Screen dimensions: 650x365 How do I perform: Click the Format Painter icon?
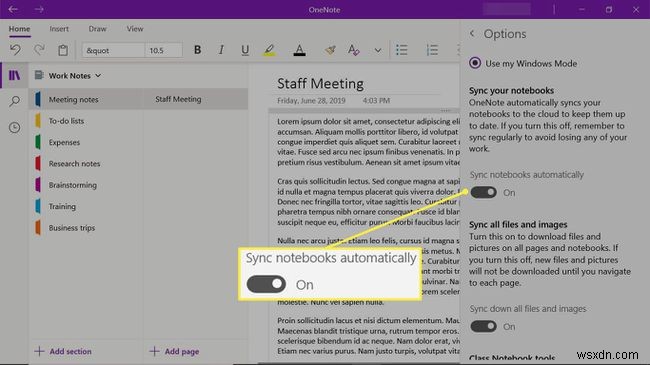tap(330, 50)
